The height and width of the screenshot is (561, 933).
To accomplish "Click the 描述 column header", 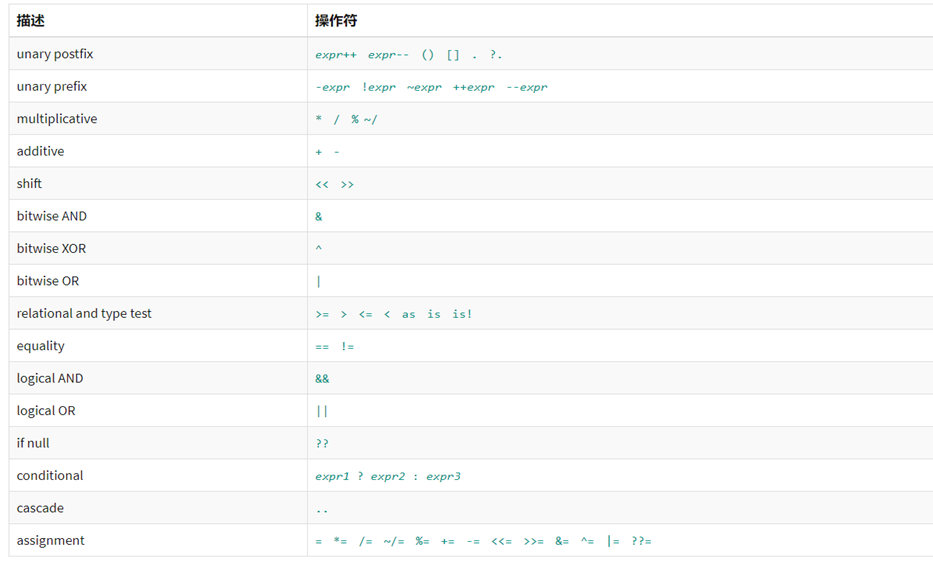I will [x=31, y=20].
